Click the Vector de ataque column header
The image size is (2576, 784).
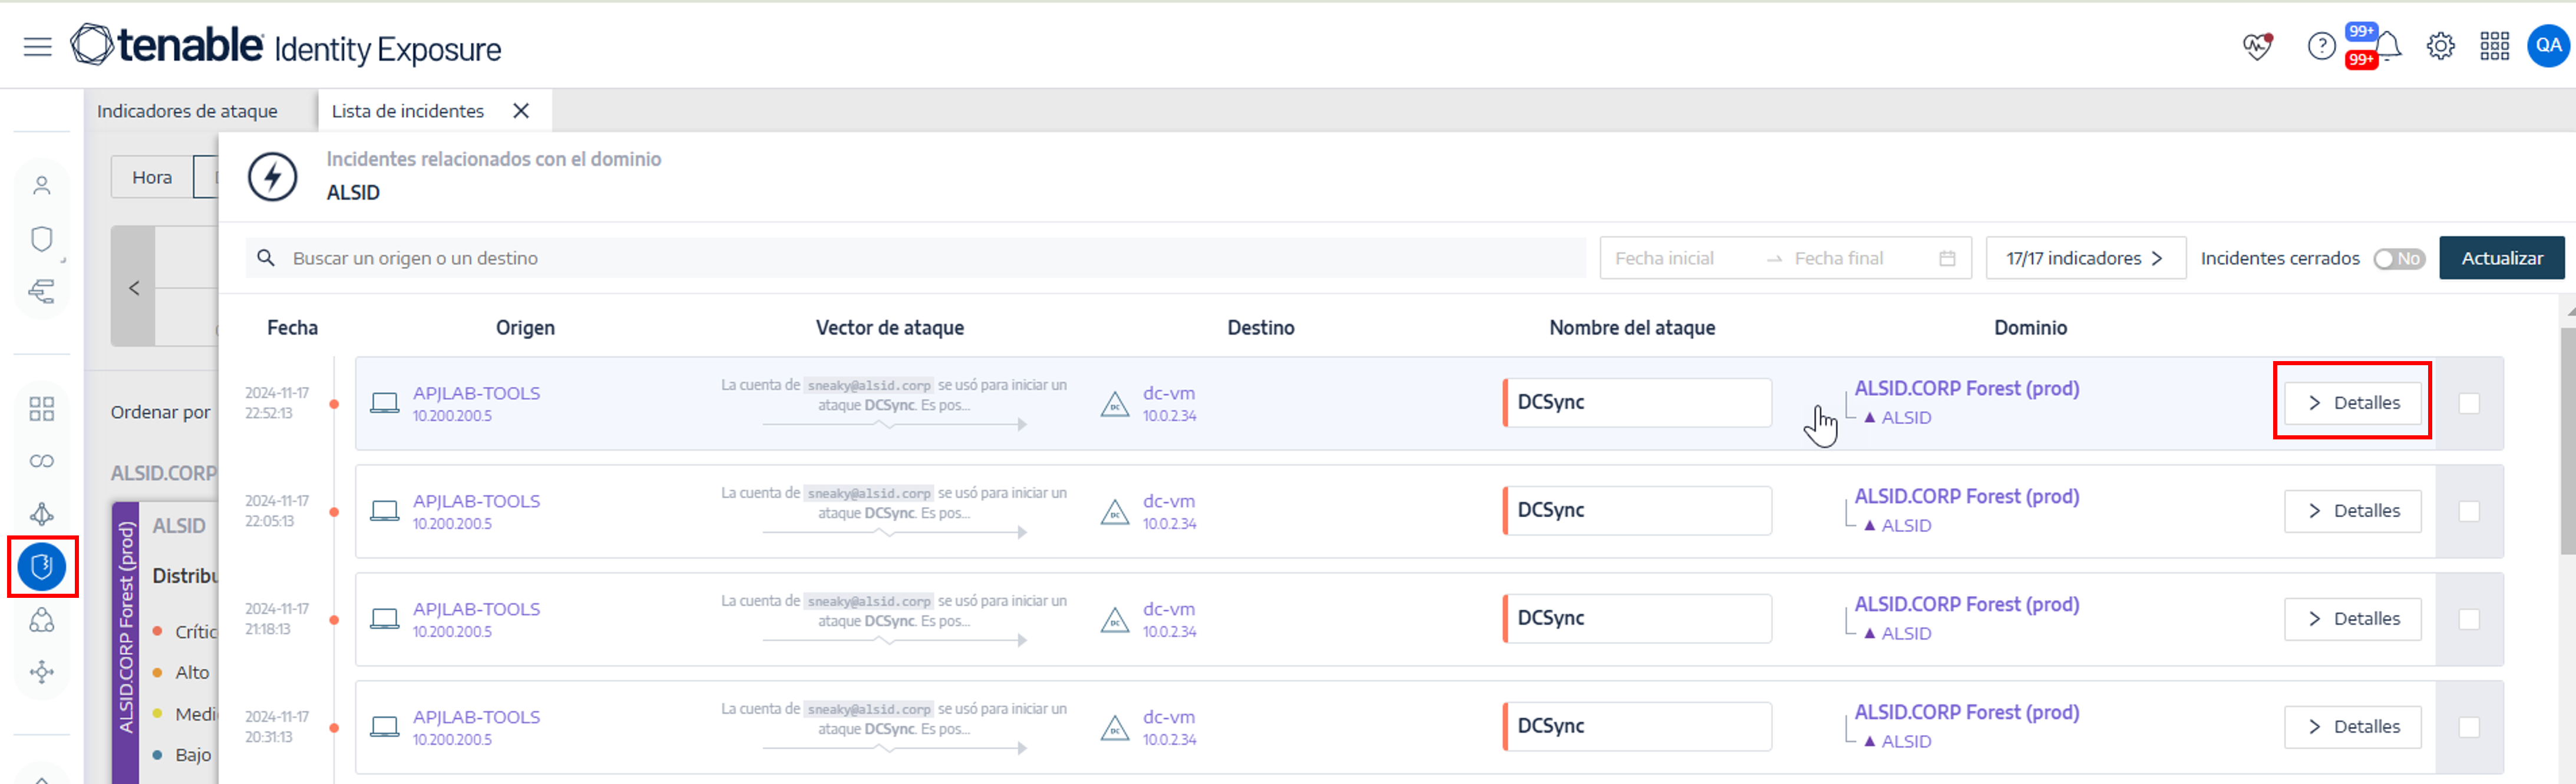pyautogui.click(x=889, y=327)
